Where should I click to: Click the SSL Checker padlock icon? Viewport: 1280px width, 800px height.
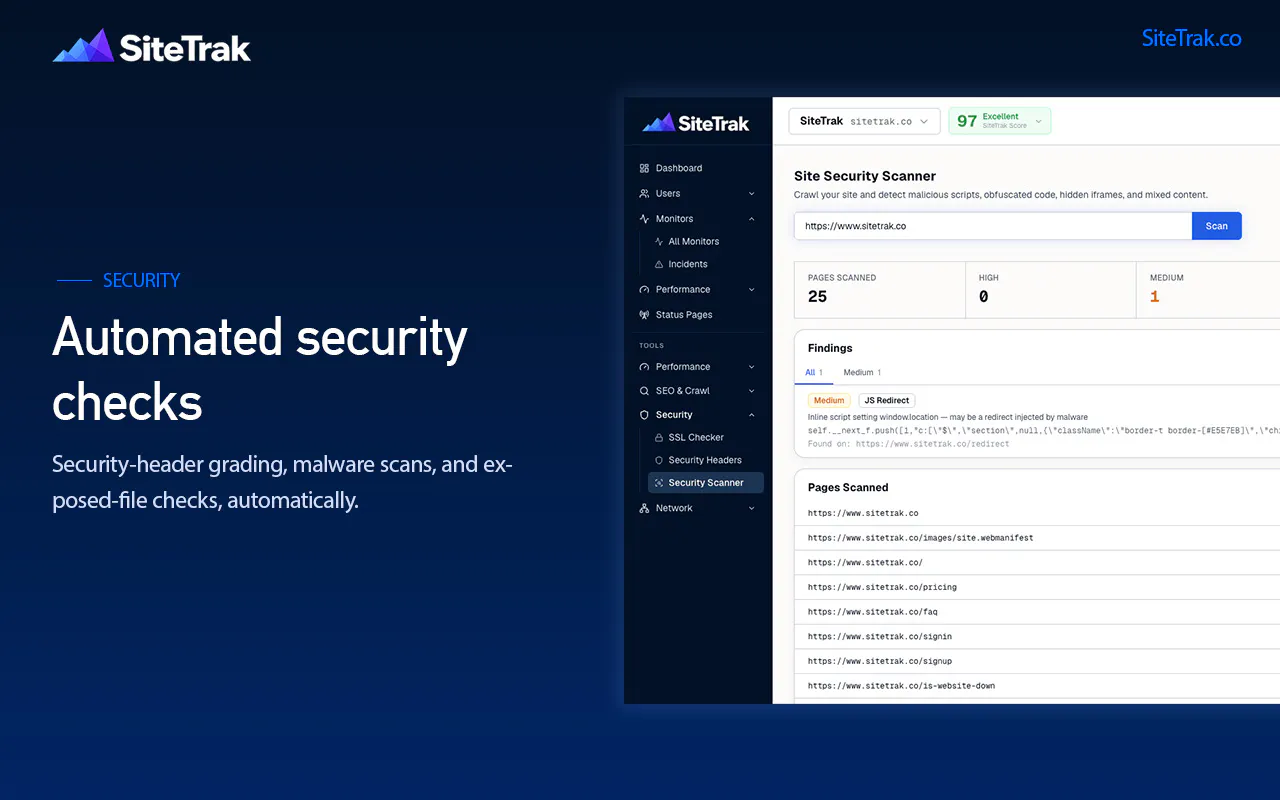(659, 437)
